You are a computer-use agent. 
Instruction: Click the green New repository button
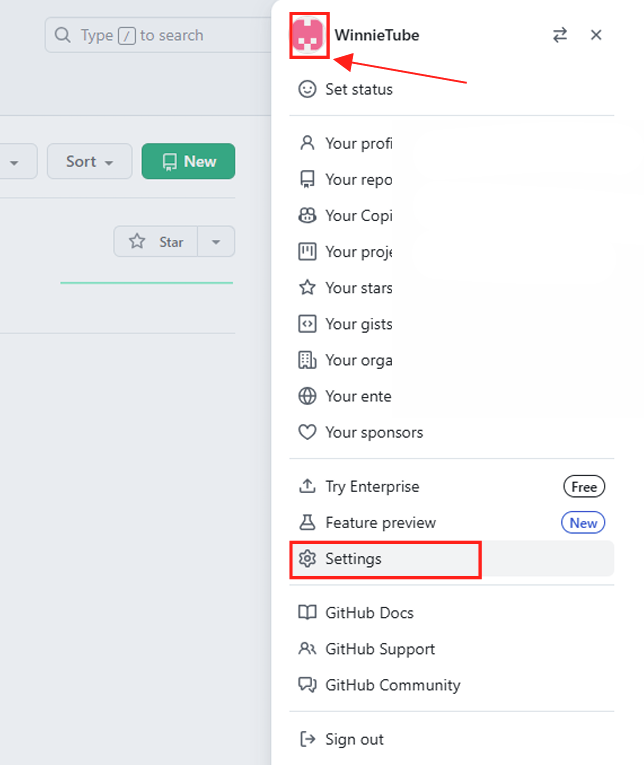point(188,162)
